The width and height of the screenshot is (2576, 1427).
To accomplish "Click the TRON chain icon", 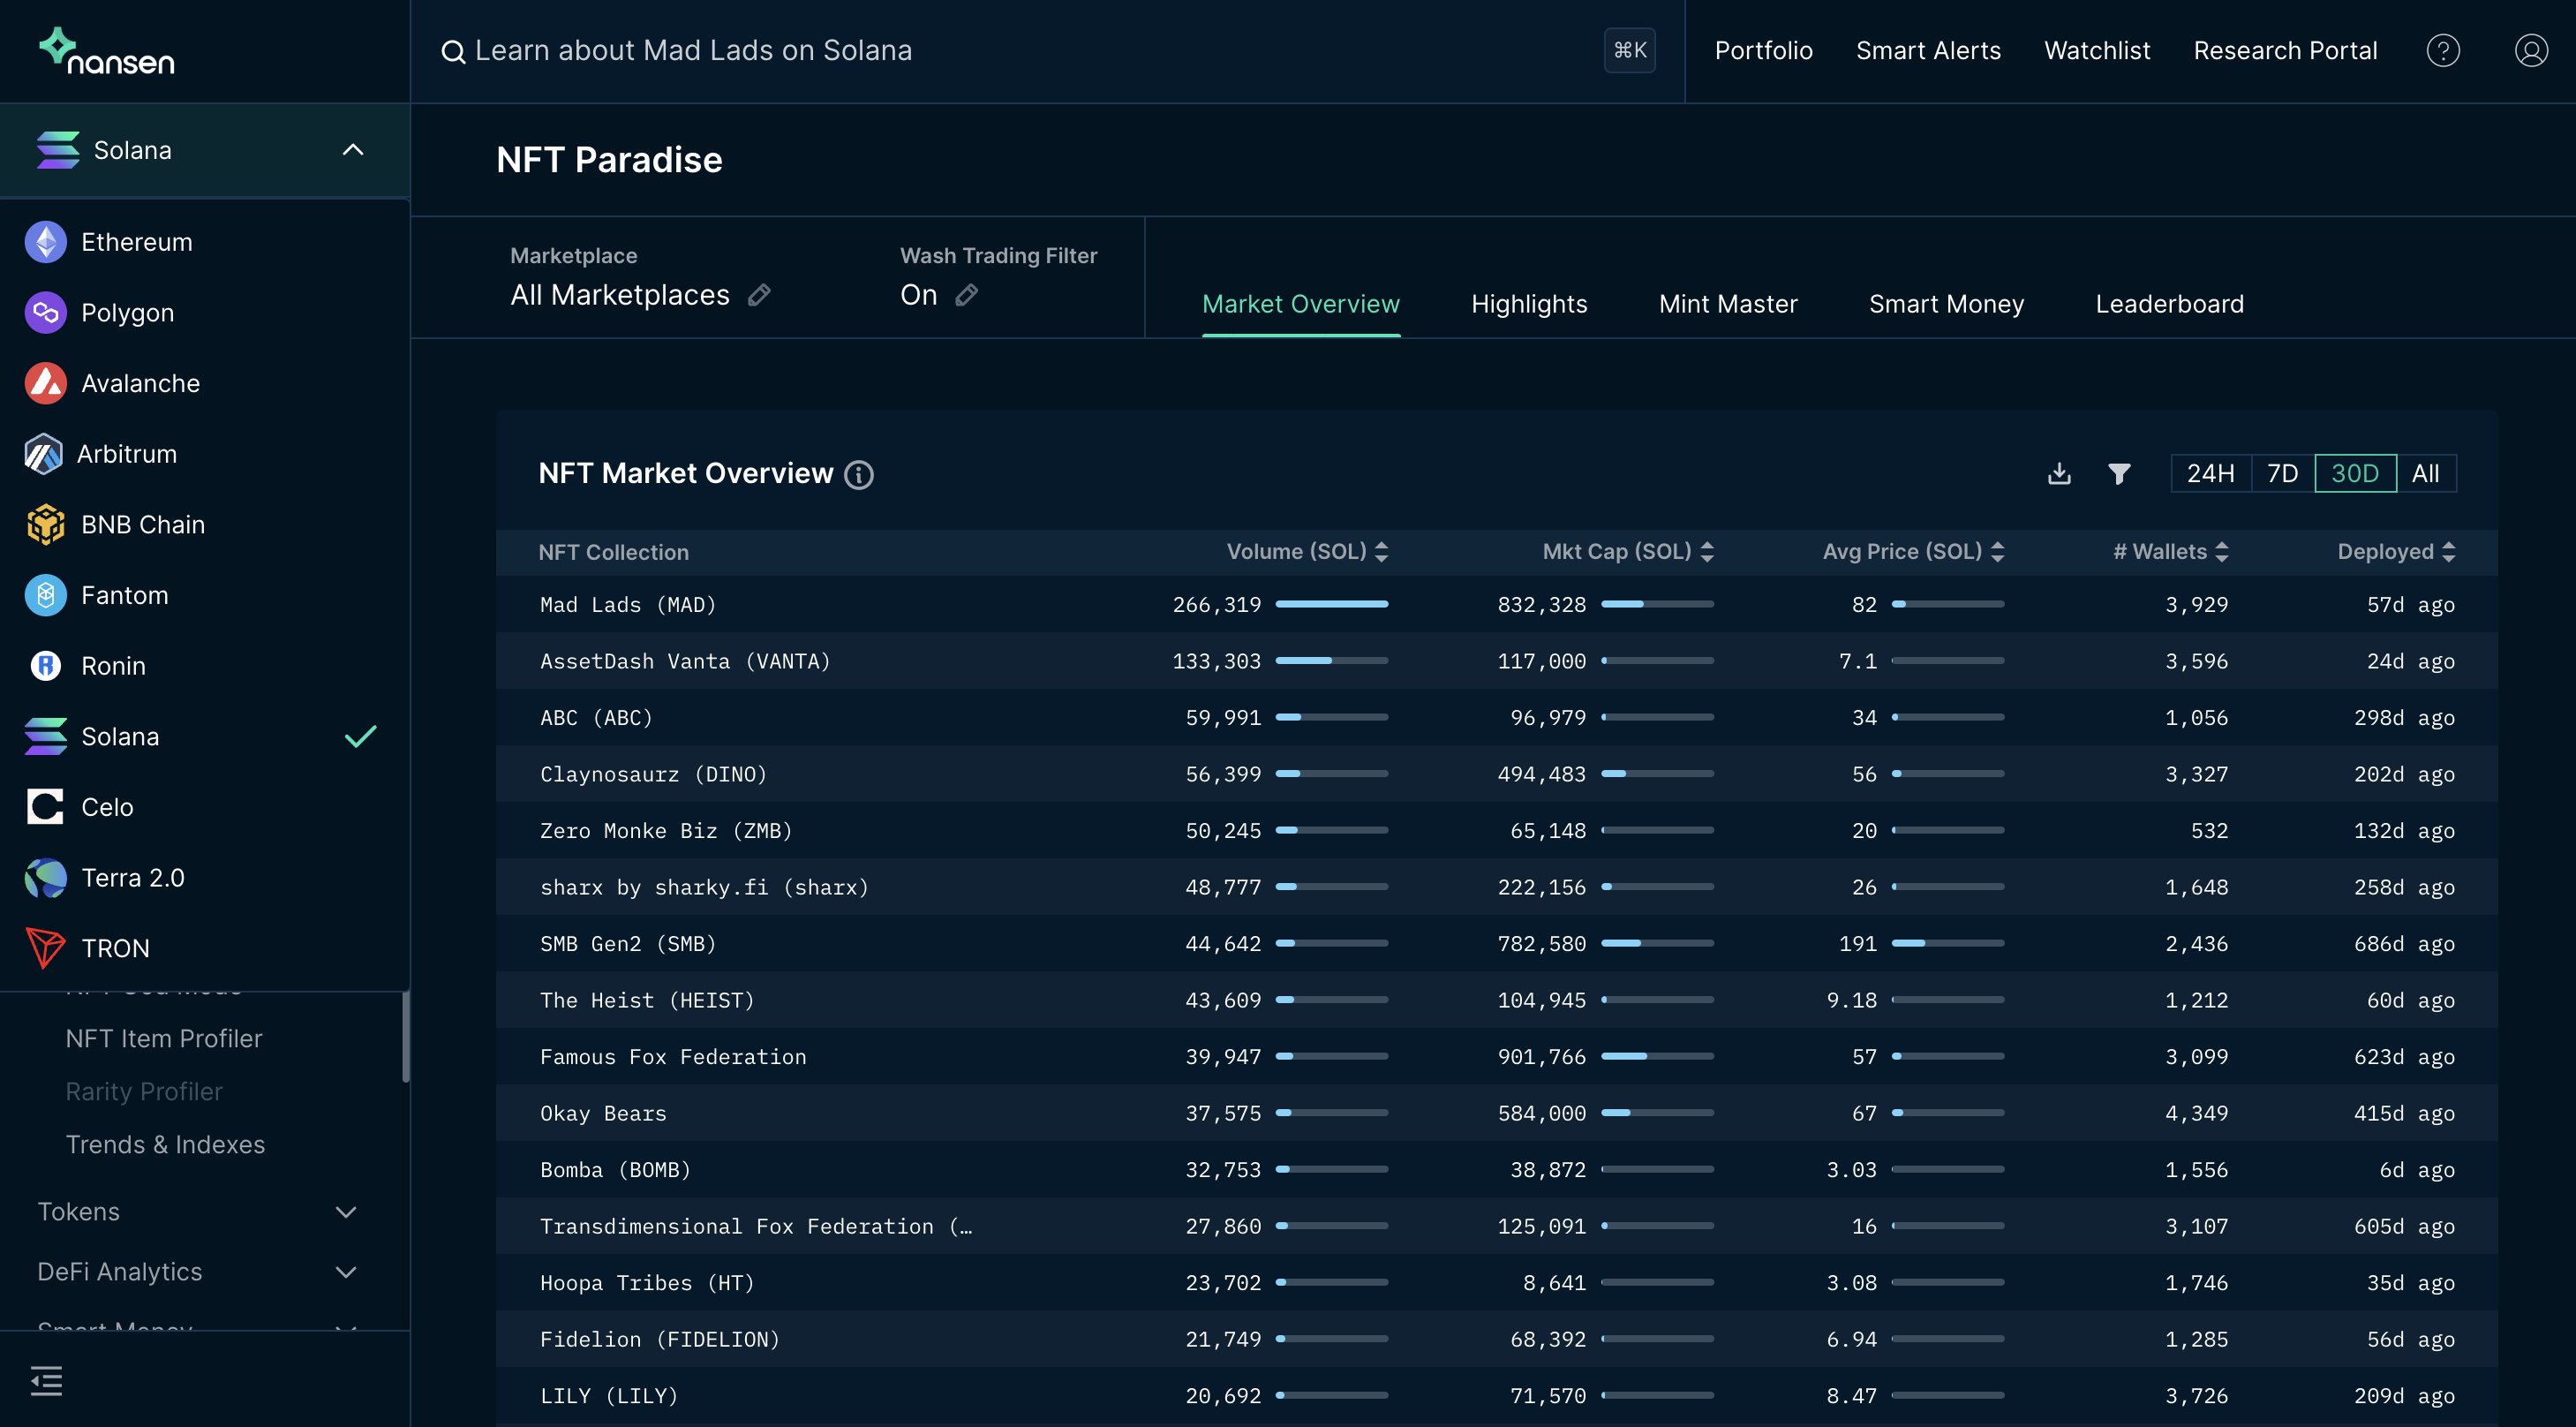I will pos(45,948).
